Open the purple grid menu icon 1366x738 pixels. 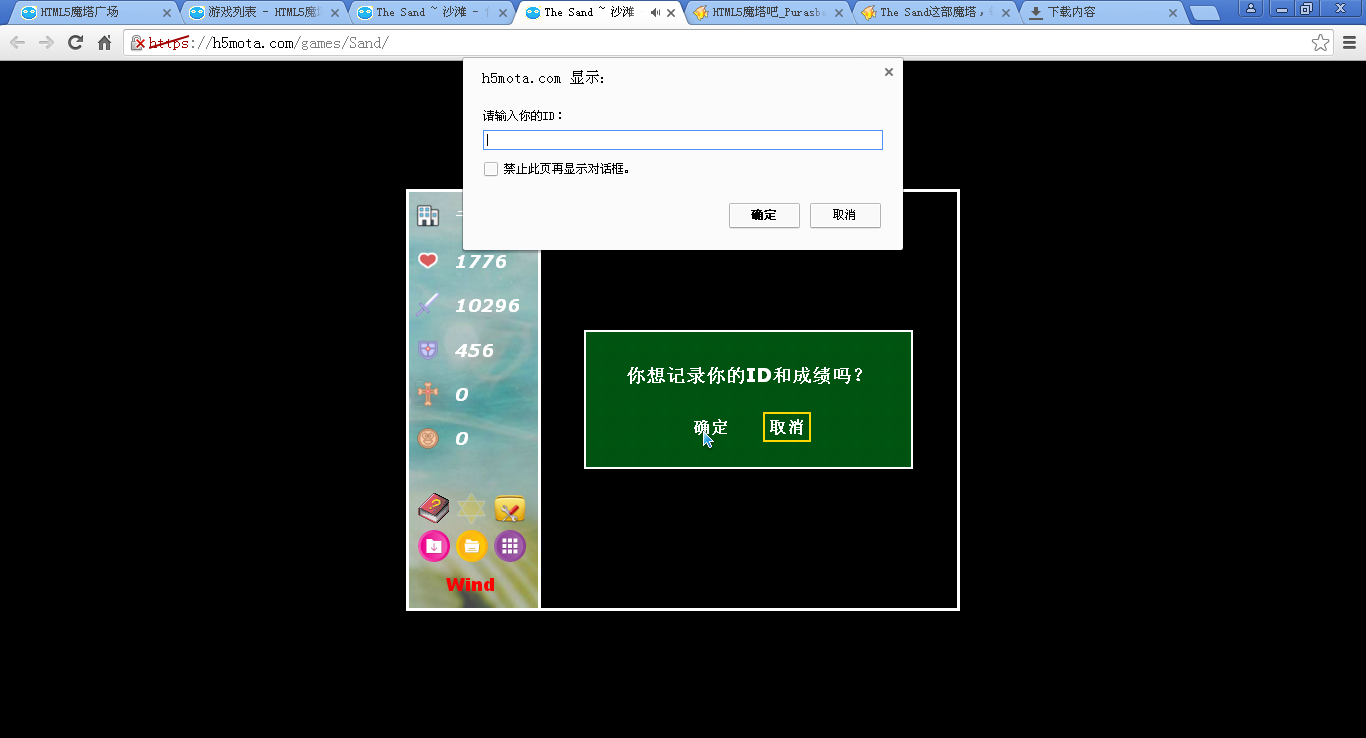(x=510, y=546)
